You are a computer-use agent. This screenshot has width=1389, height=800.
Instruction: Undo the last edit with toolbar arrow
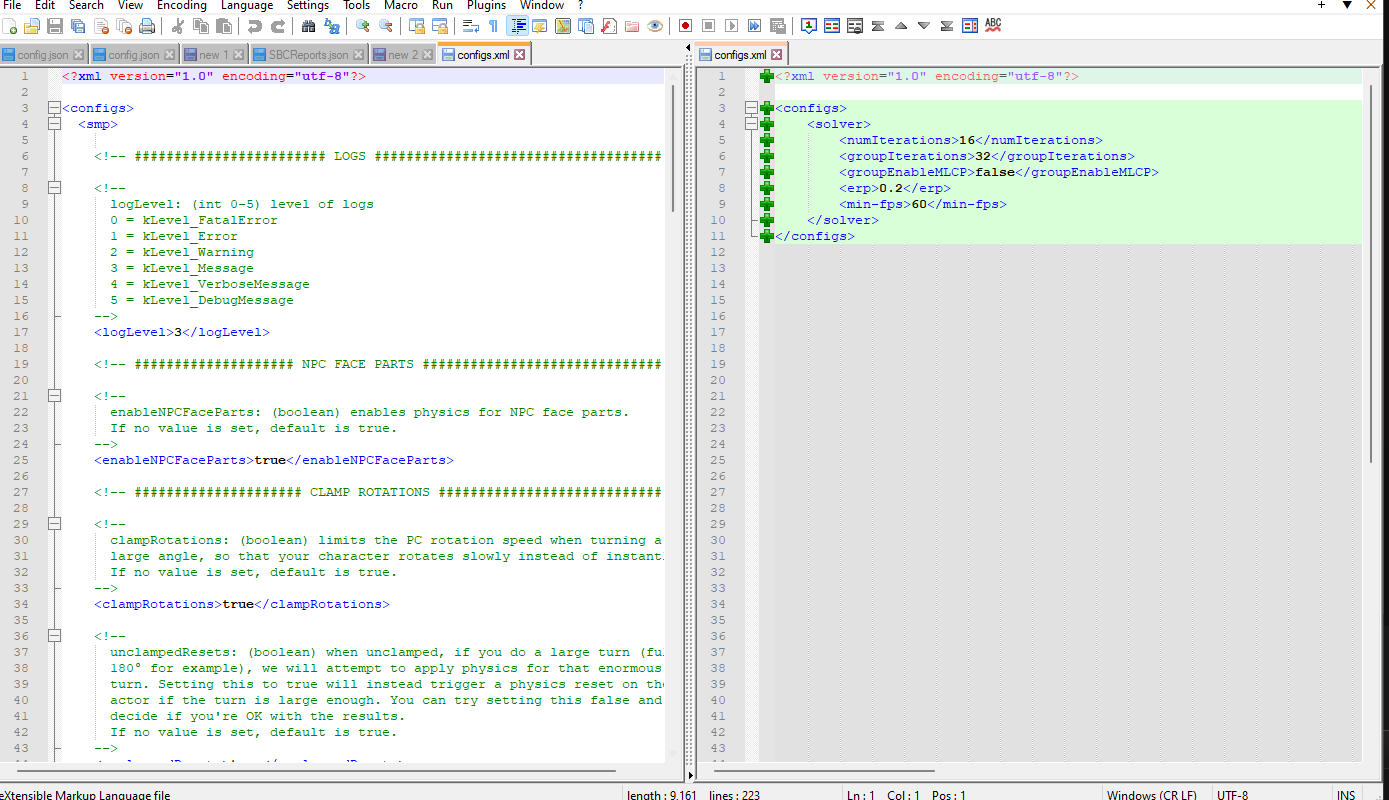tap(253, 26)
